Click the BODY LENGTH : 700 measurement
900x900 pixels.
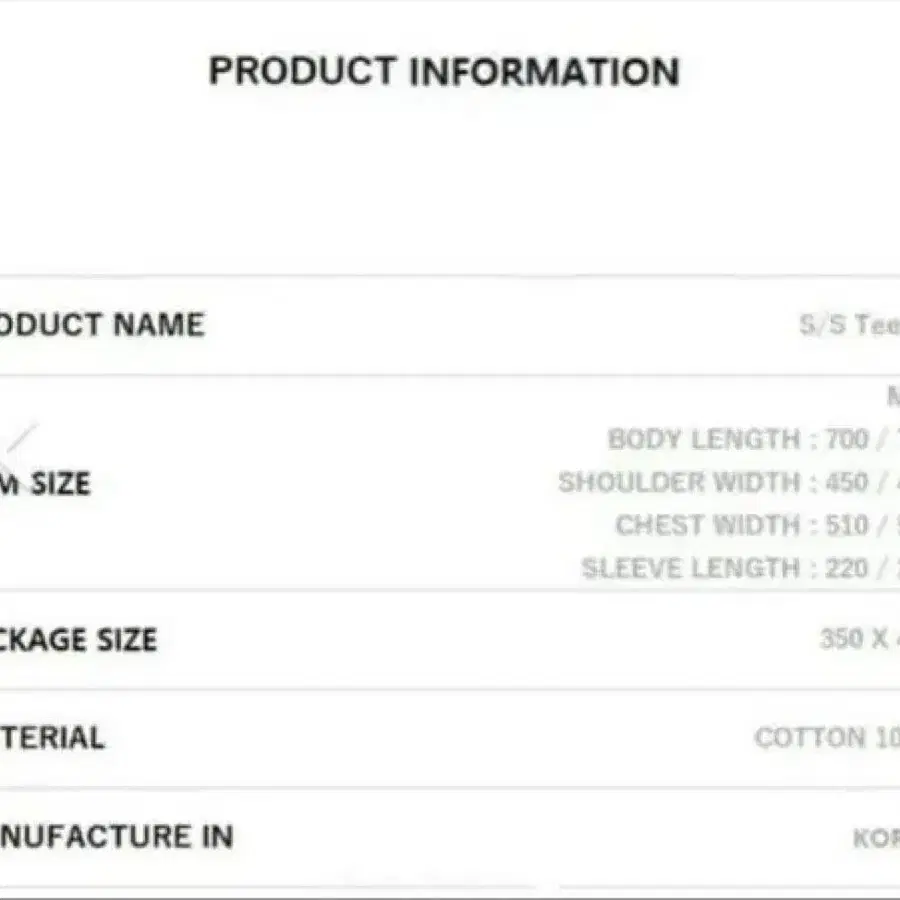click(737, 439)
